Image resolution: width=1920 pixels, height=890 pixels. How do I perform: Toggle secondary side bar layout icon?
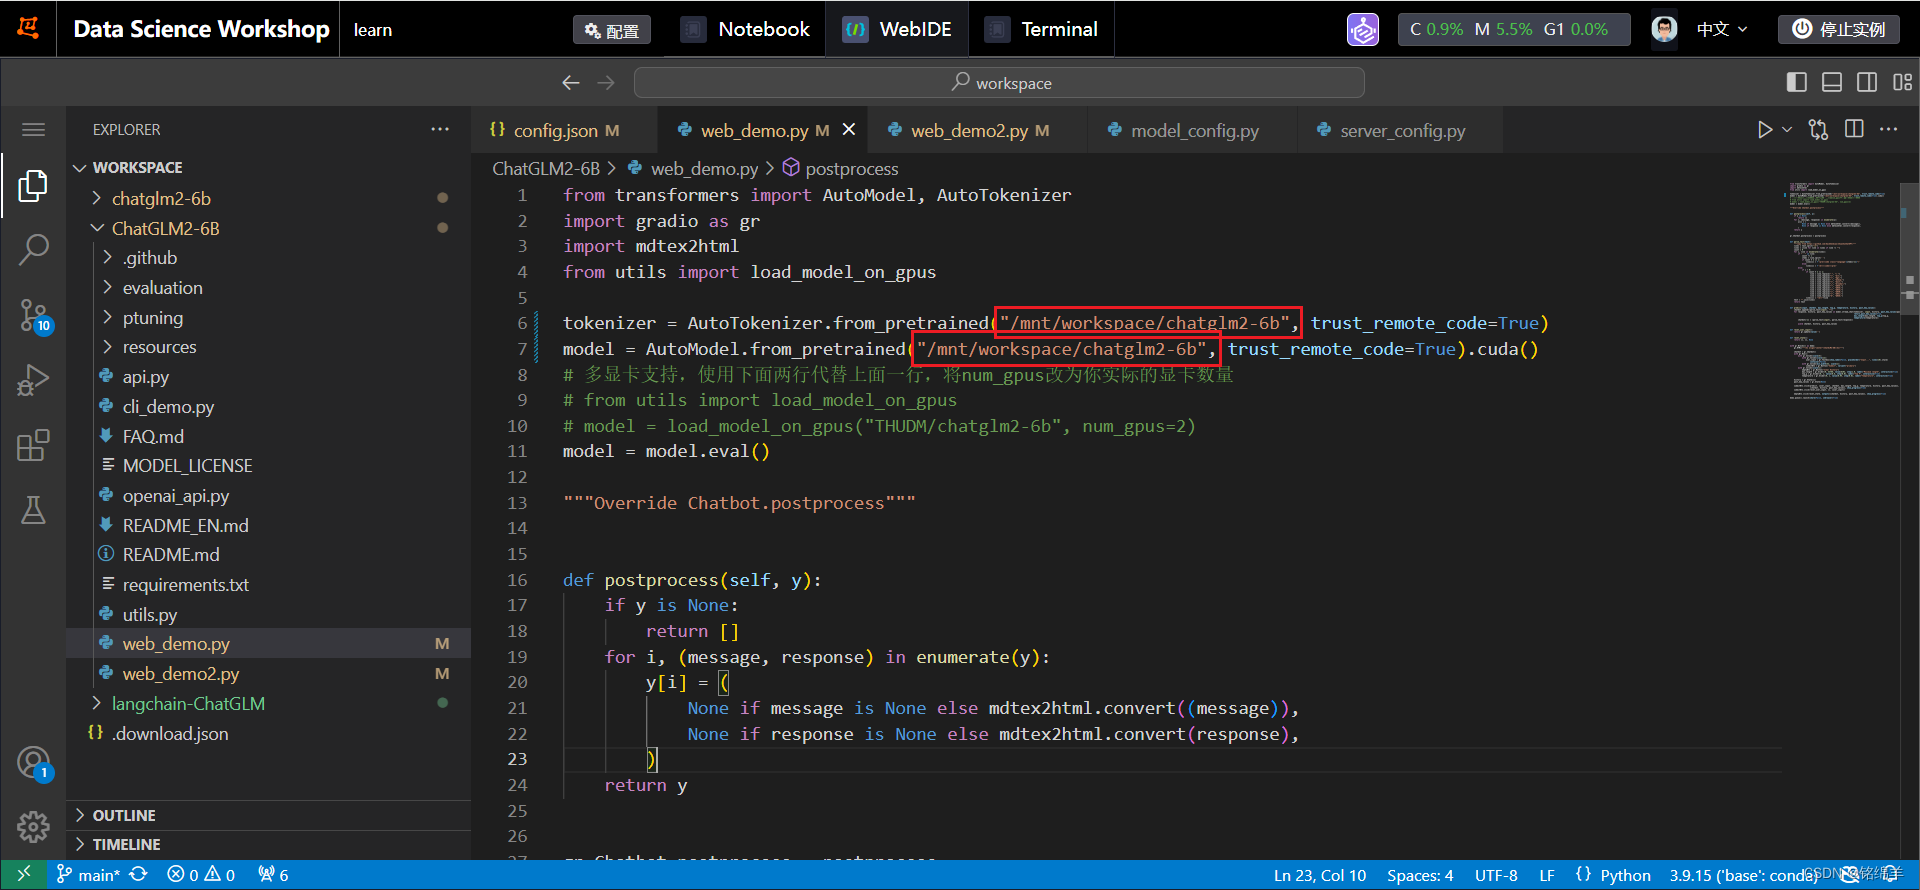[x=1867, y=82]
